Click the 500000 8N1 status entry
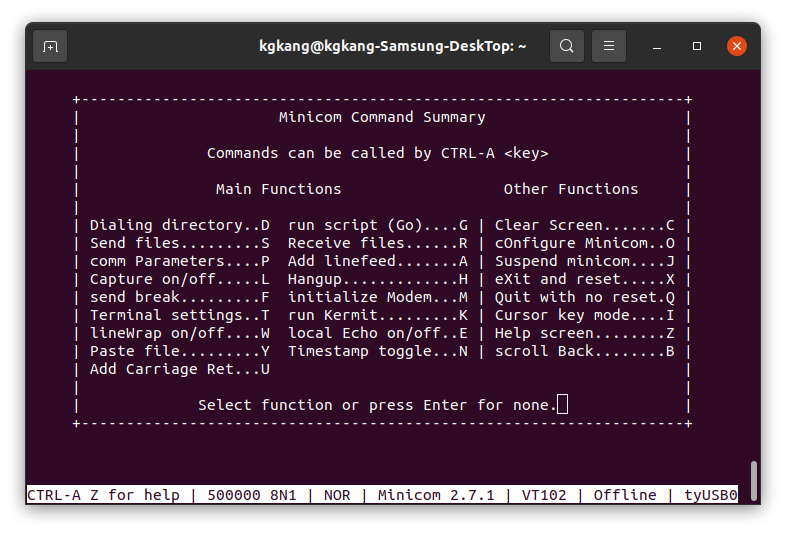Screen dimensions: 786x533 (x=252, y=495)
